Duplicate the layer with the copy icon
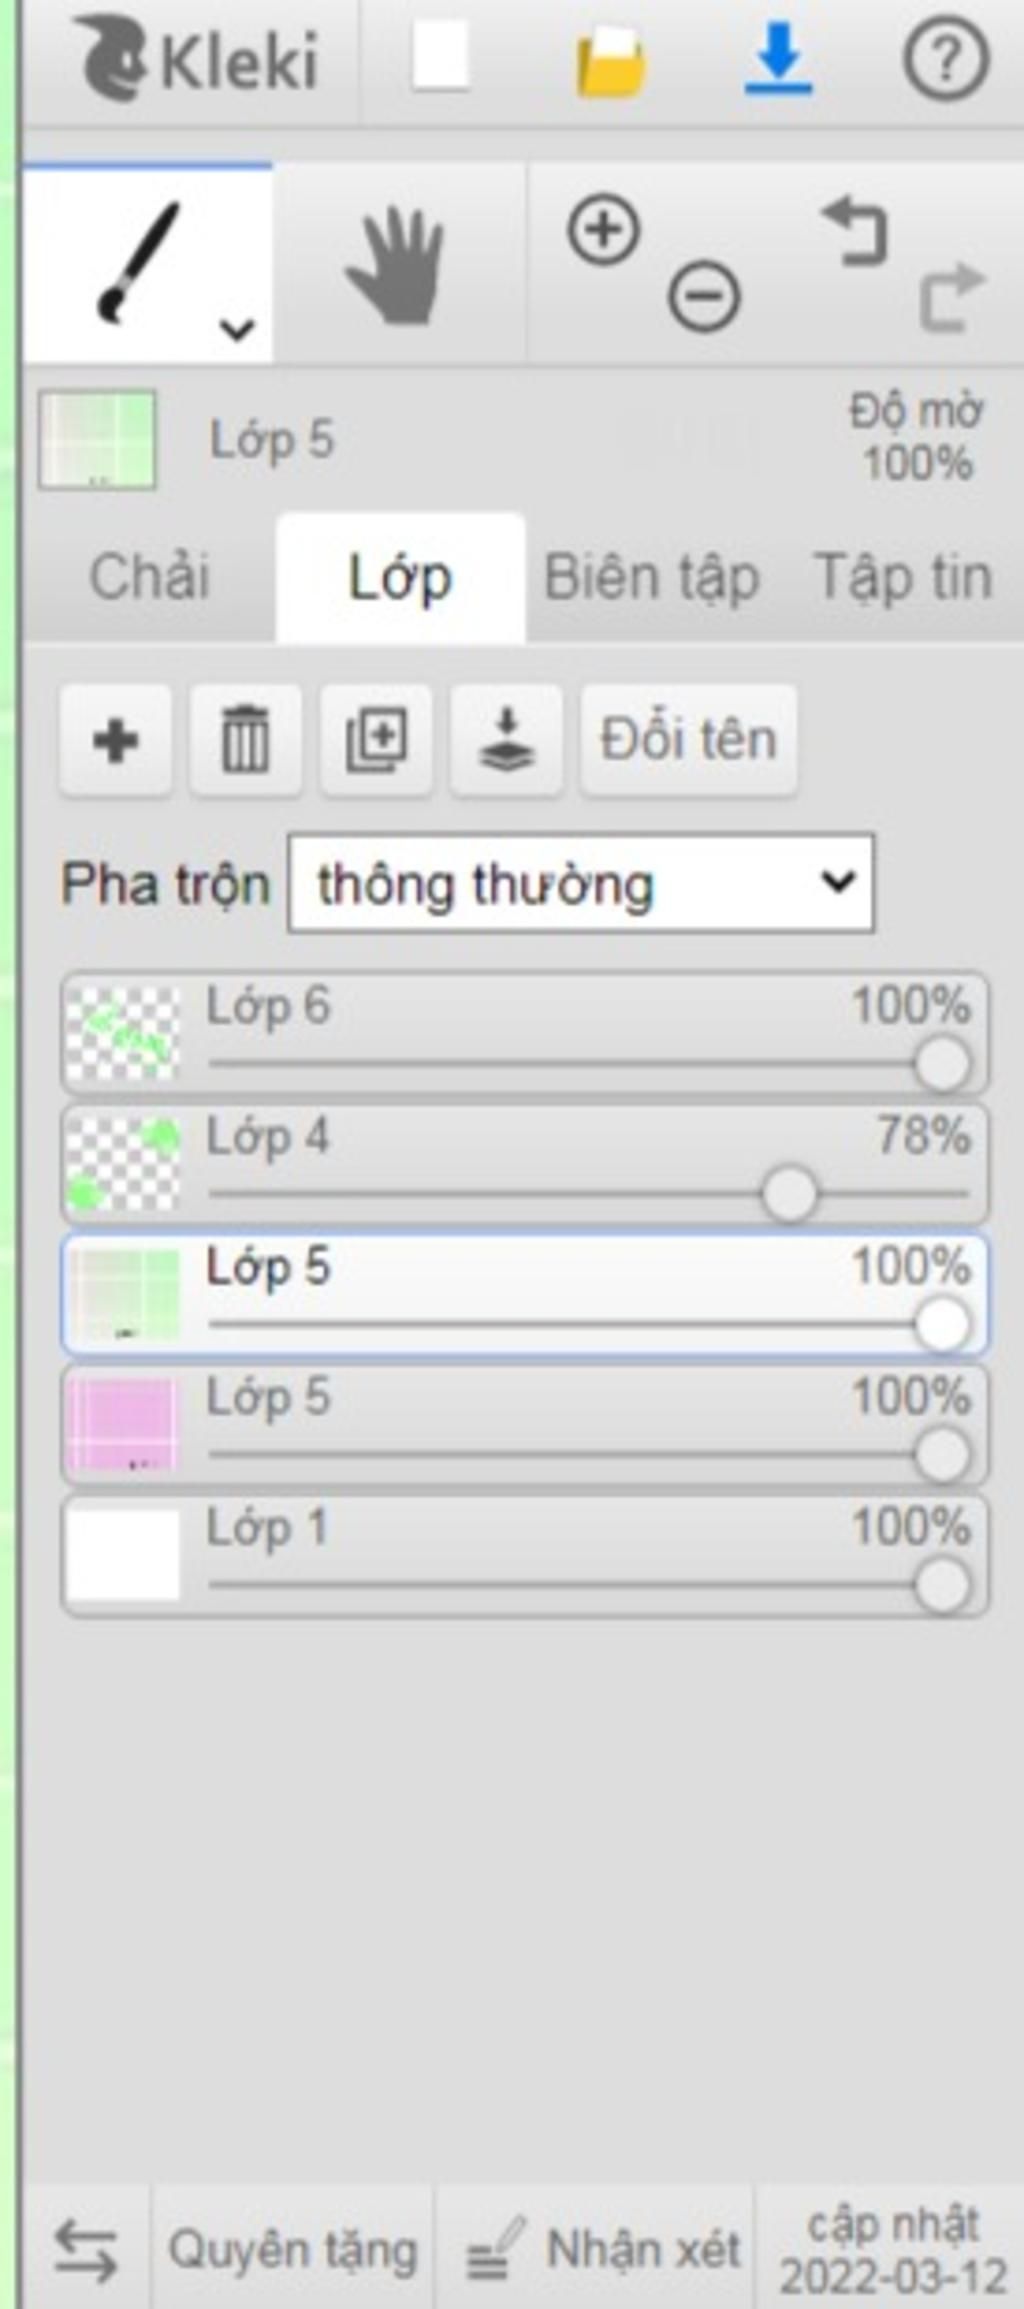 pos(375,741)
